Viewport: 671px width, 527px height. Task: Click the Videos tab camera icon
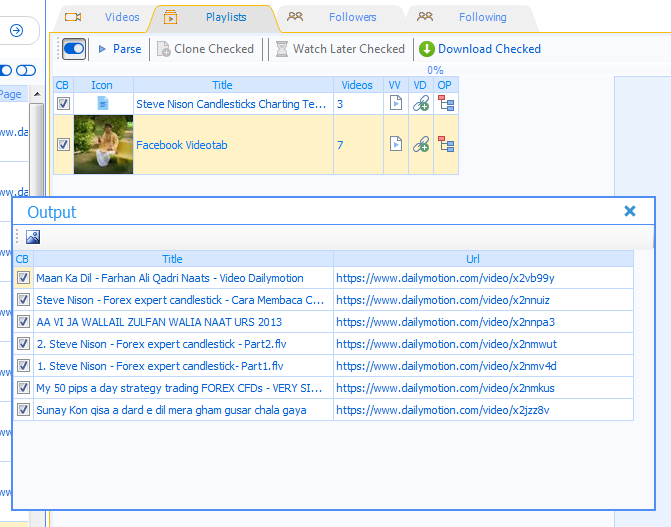(73, 17)
